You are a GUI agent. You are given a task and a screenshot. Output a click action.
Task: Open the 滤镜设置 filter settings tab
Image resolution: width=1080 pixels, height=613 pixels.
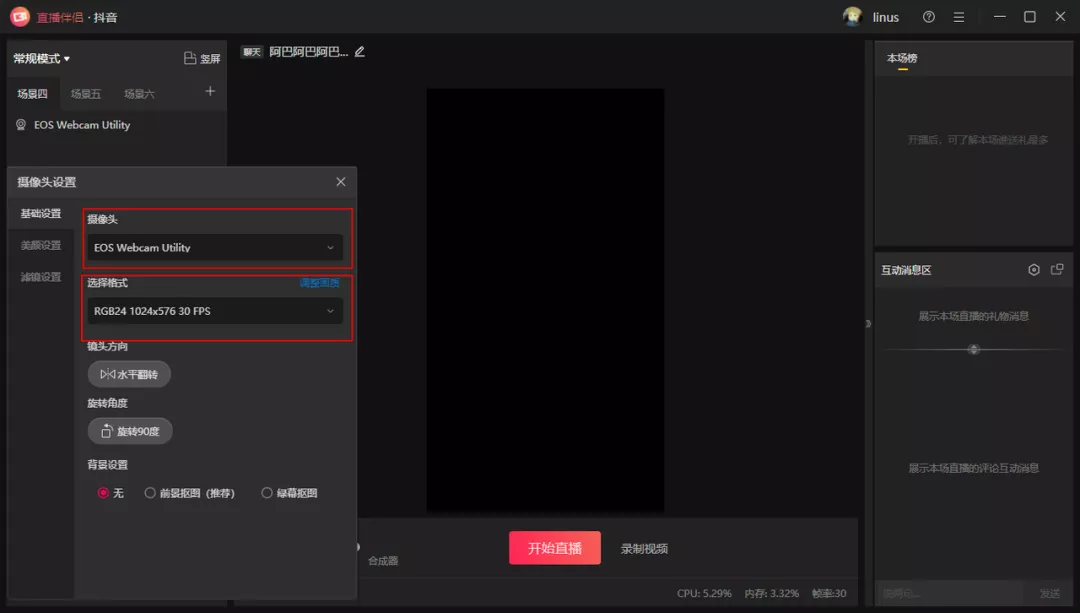point(41,277)
